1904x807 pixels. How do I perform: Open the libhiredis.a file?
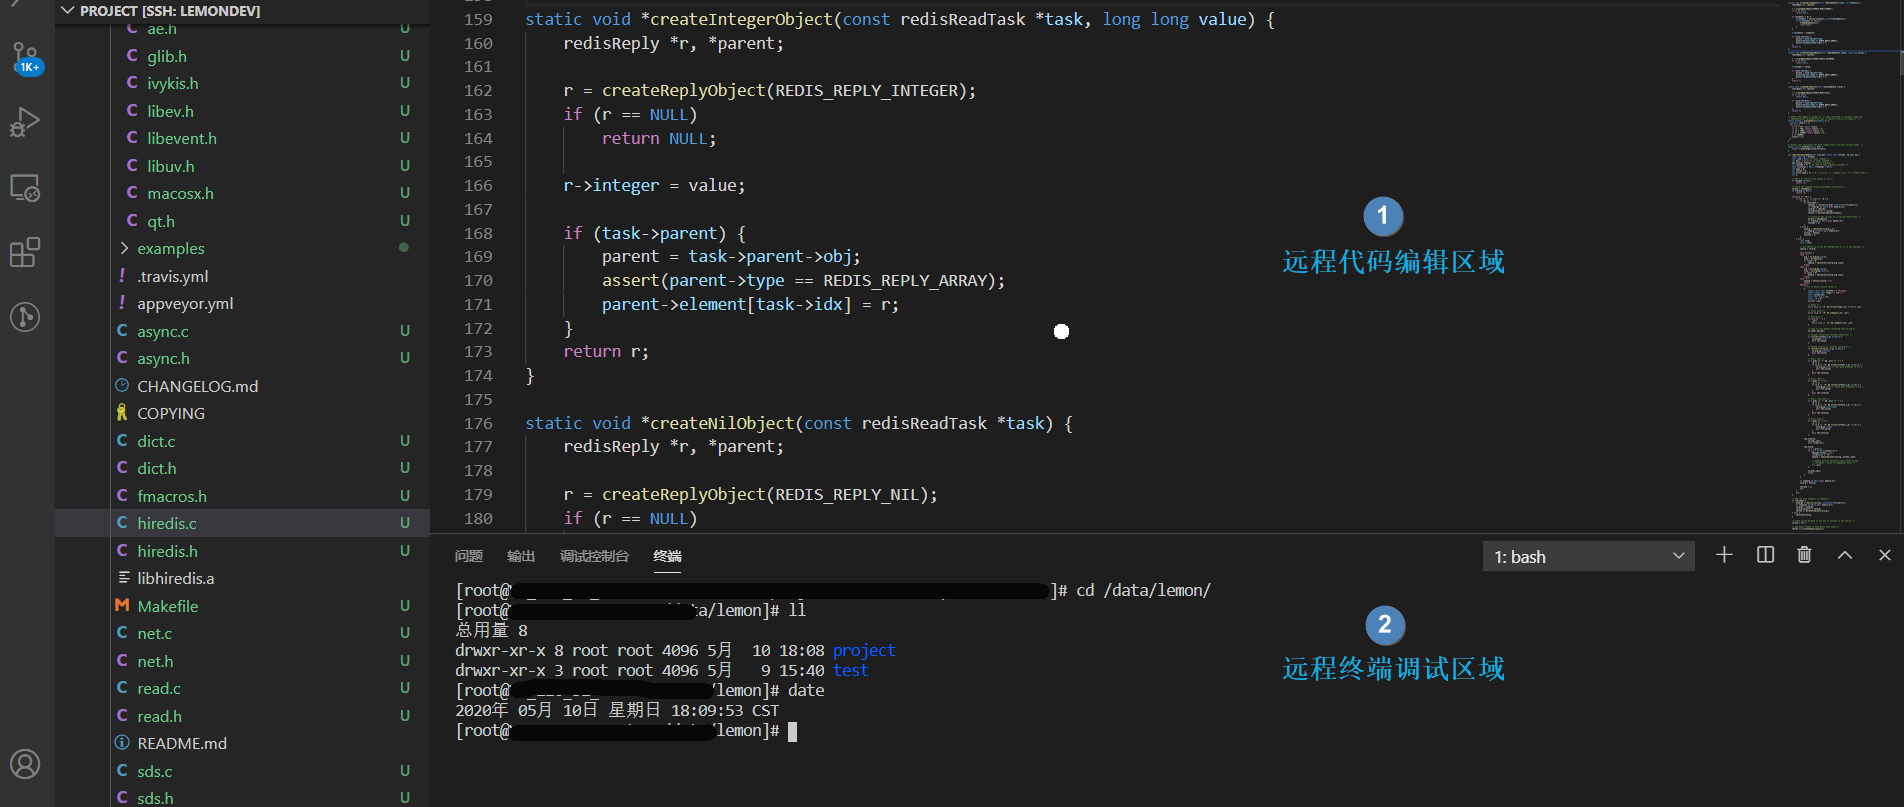[x=176, y=578]
